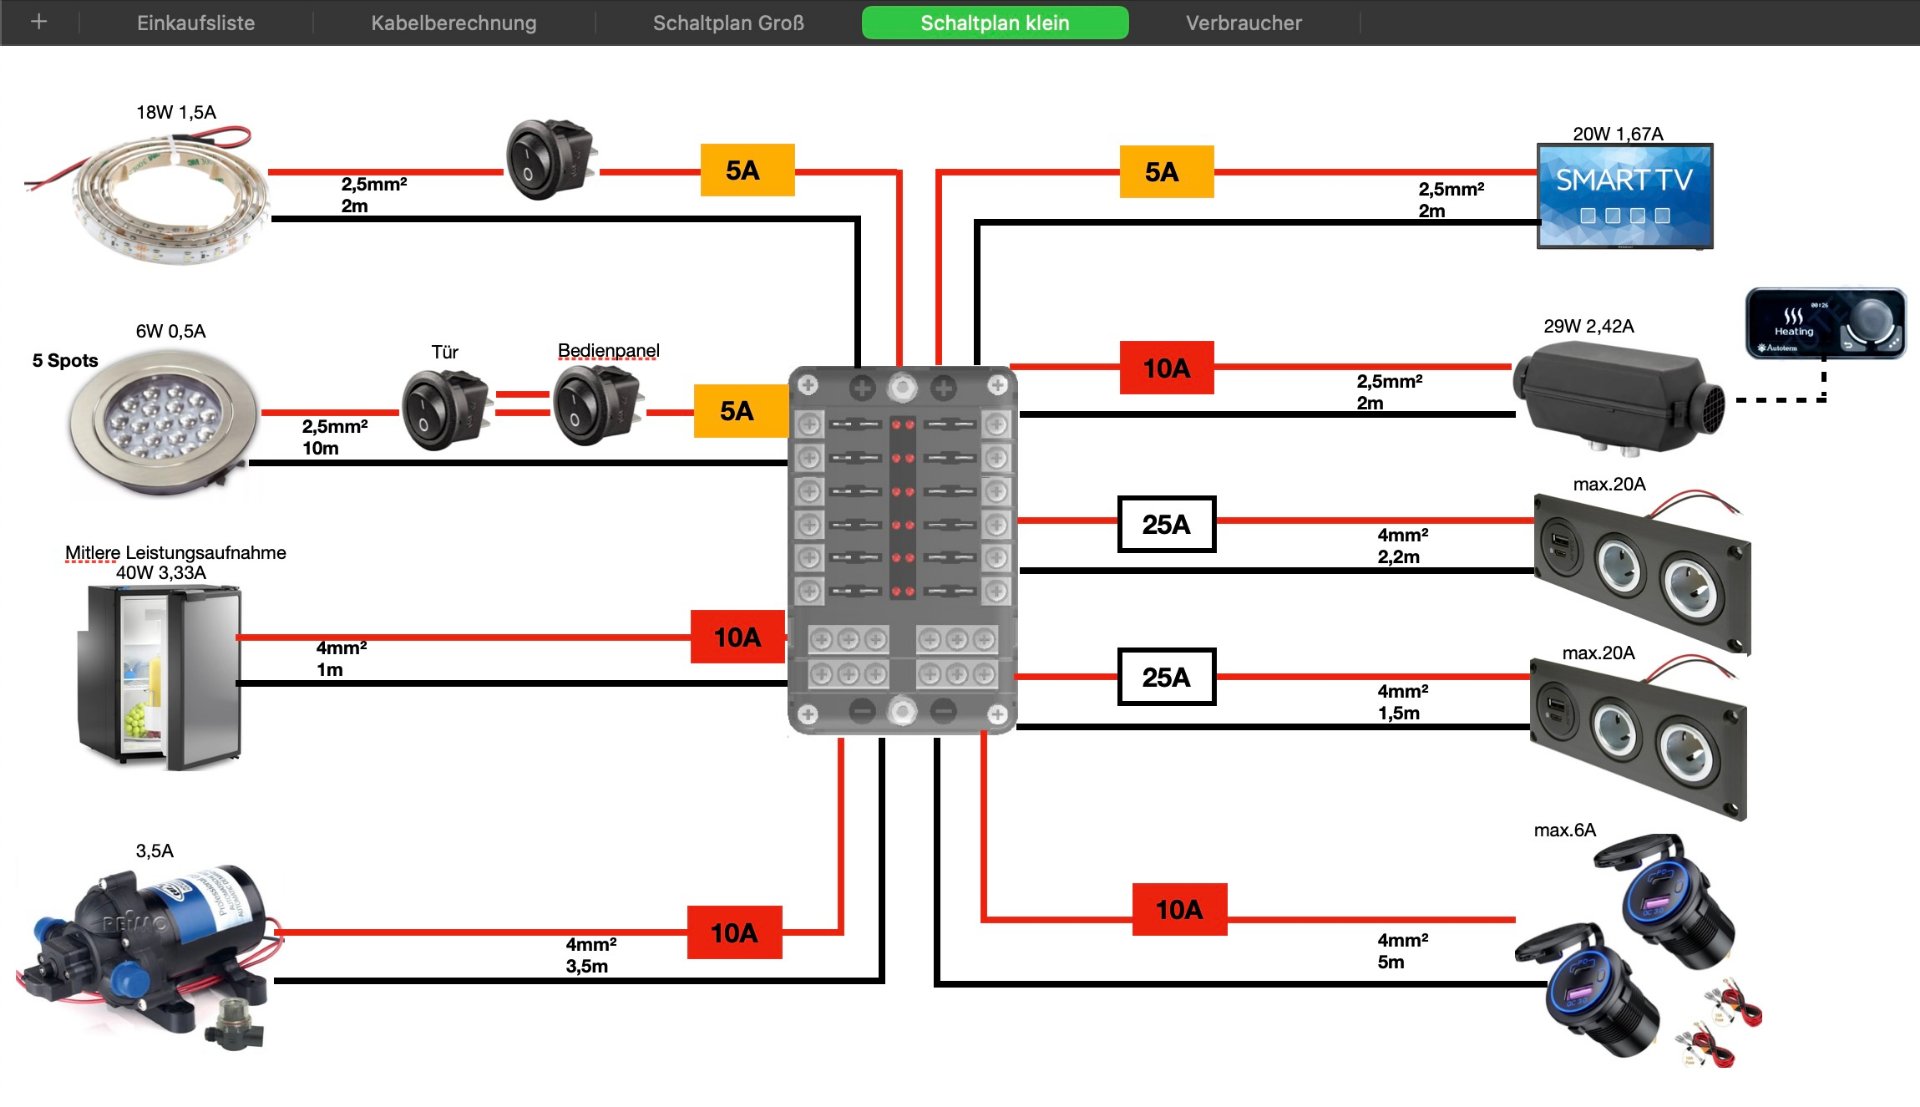
Task: Select the '2,5mm² 10m' cable label
Action: click(x=335, y=437)
